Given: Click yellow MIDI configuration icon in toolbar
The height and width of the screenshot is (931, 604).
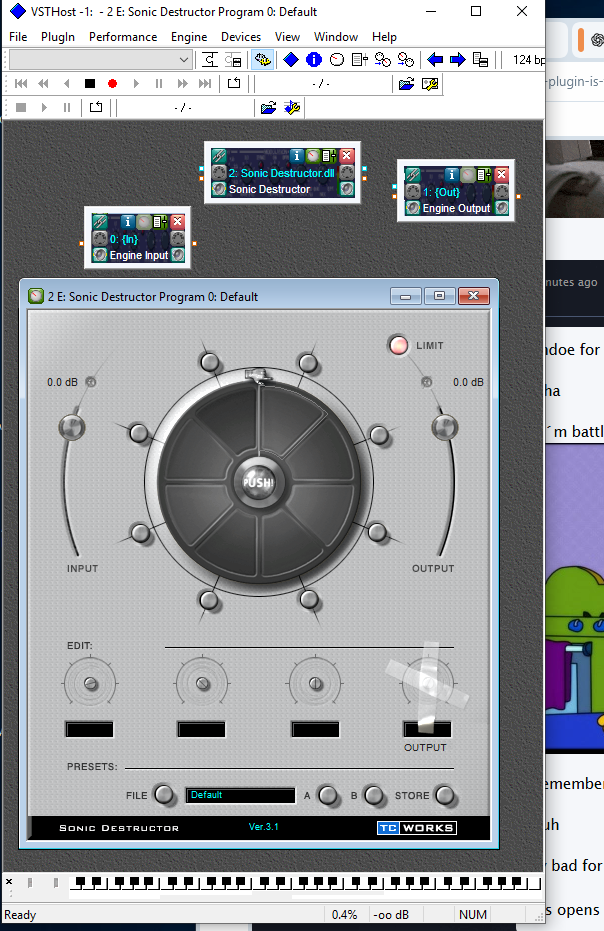Looking at the screenshot, I should [263, 60].
